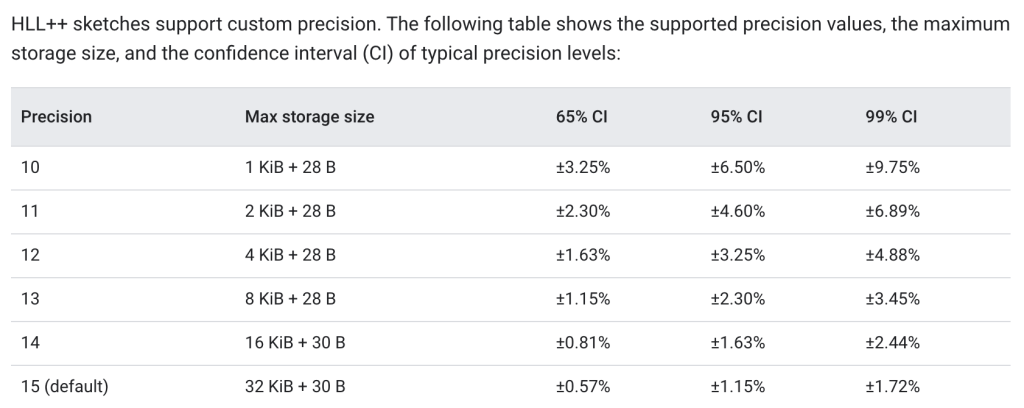
Task: Select the ±0.57% value
Action: [x=583, y=387]
